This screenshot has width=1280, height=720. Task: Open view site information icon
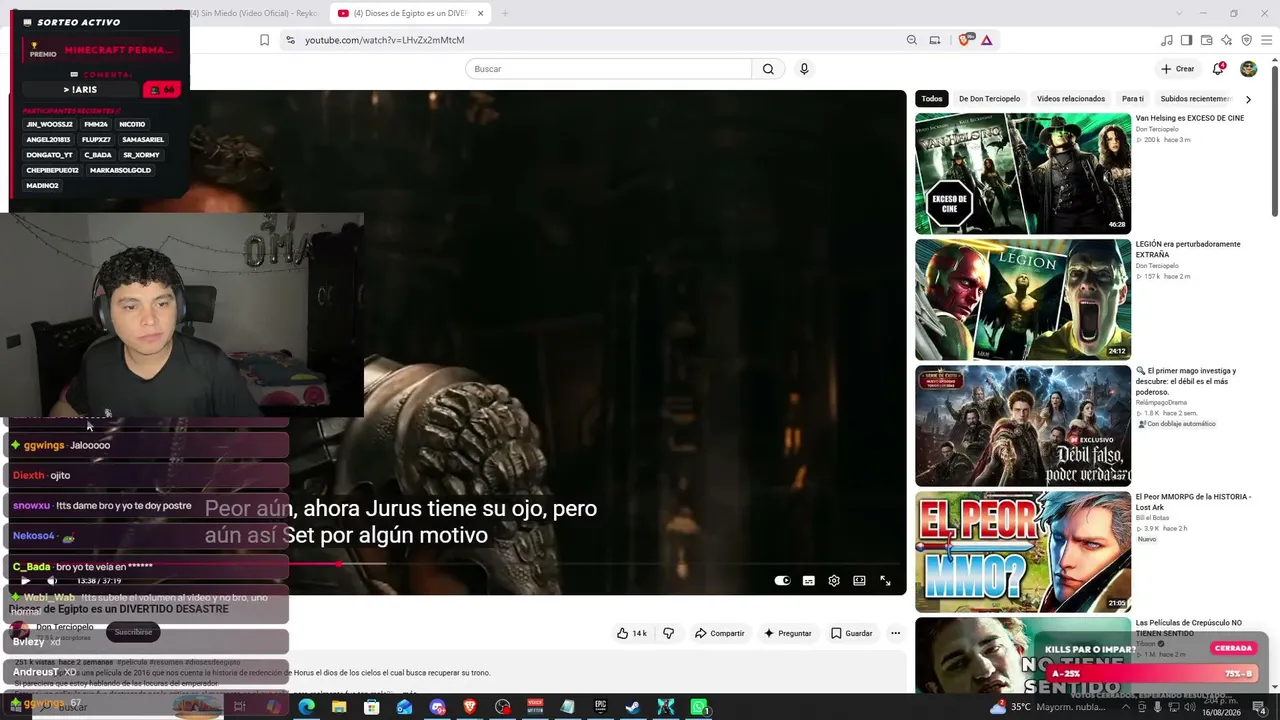[290, 40]
